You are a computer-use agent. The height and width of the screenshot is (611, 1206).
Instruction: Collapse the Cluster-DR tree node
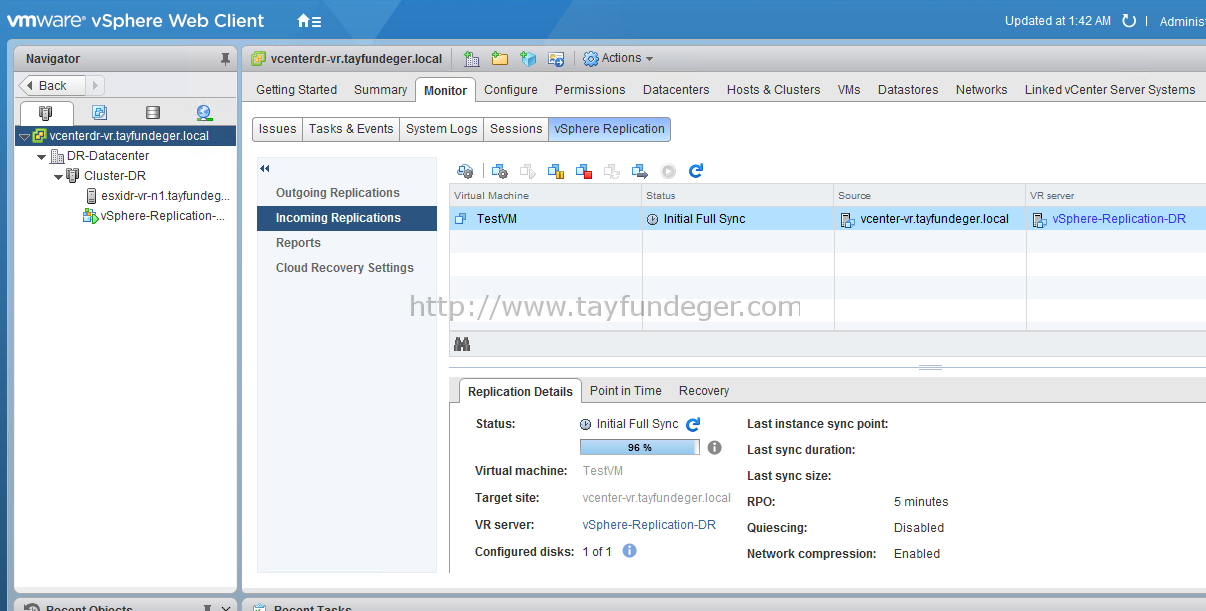pyautogui.click(x=58, y=177)
